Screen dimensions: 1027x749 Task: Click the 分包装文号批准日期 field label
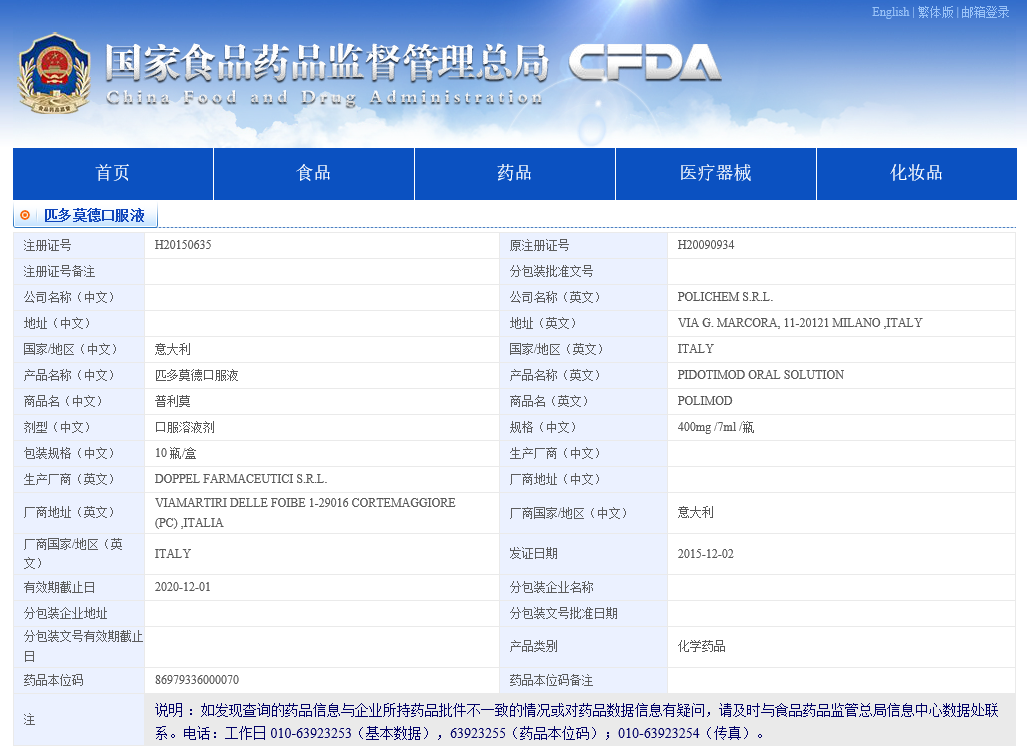coord(563,613)
